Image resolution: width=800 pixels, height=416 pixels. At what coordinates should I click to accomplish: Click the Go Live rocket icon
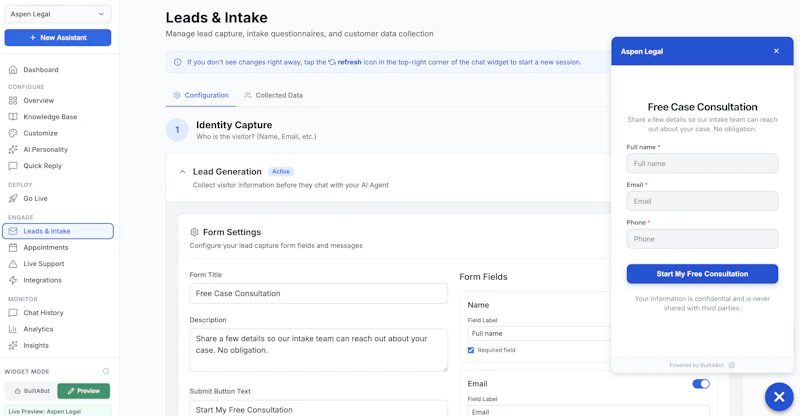click(13, 199)
